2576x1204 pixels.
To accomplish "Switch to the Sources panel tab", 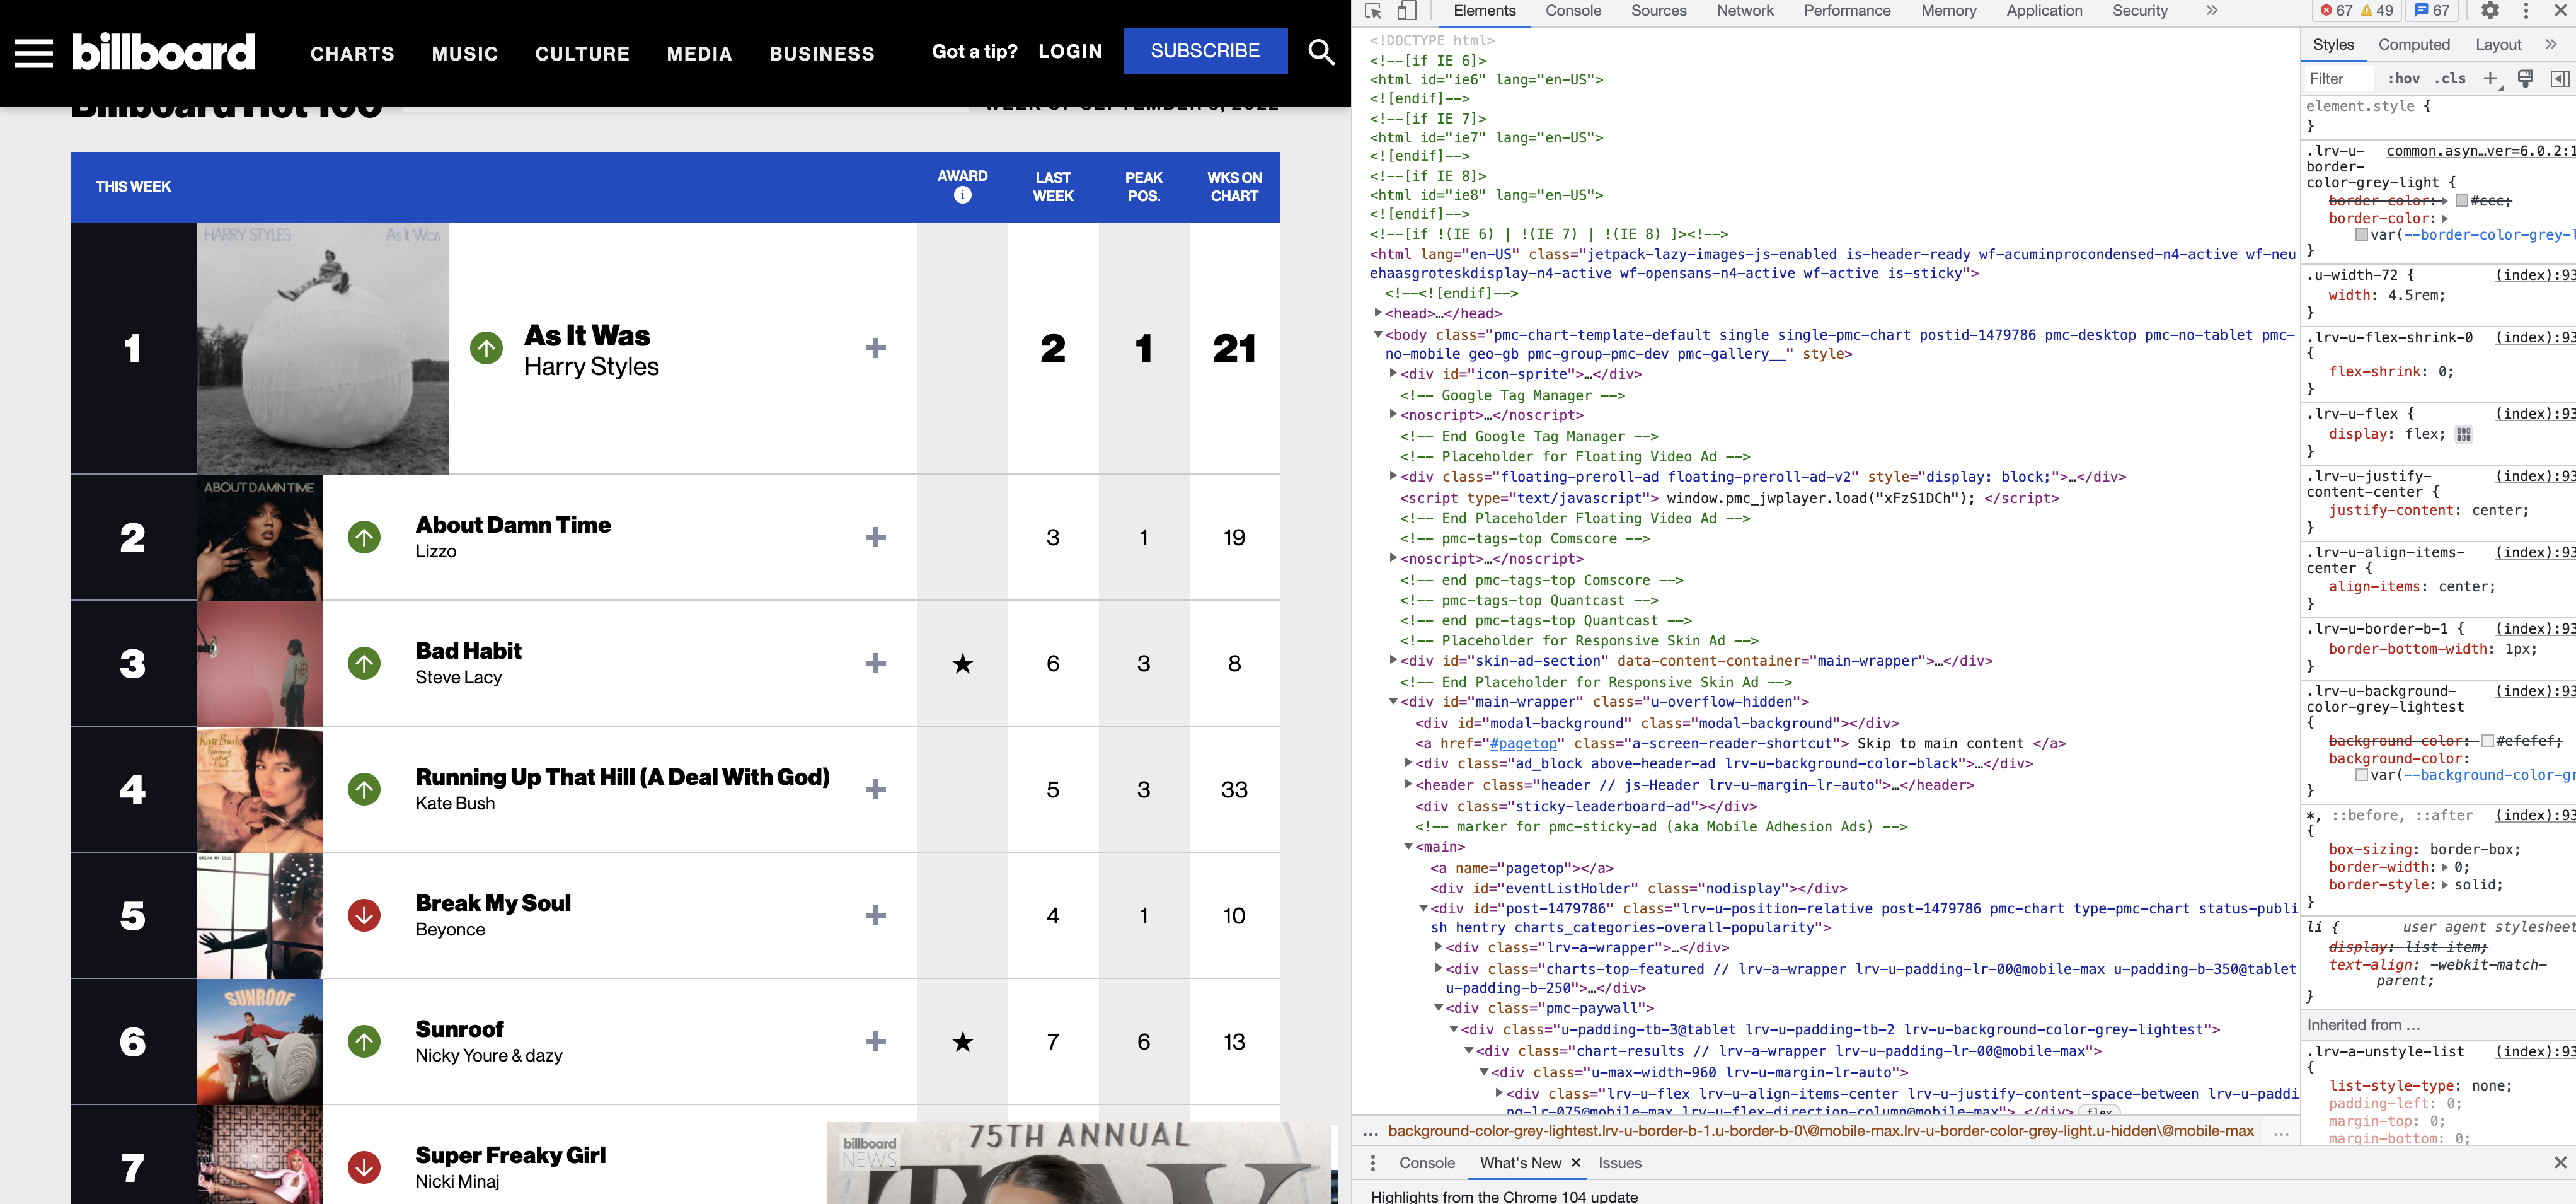I will click(1658, 11).
